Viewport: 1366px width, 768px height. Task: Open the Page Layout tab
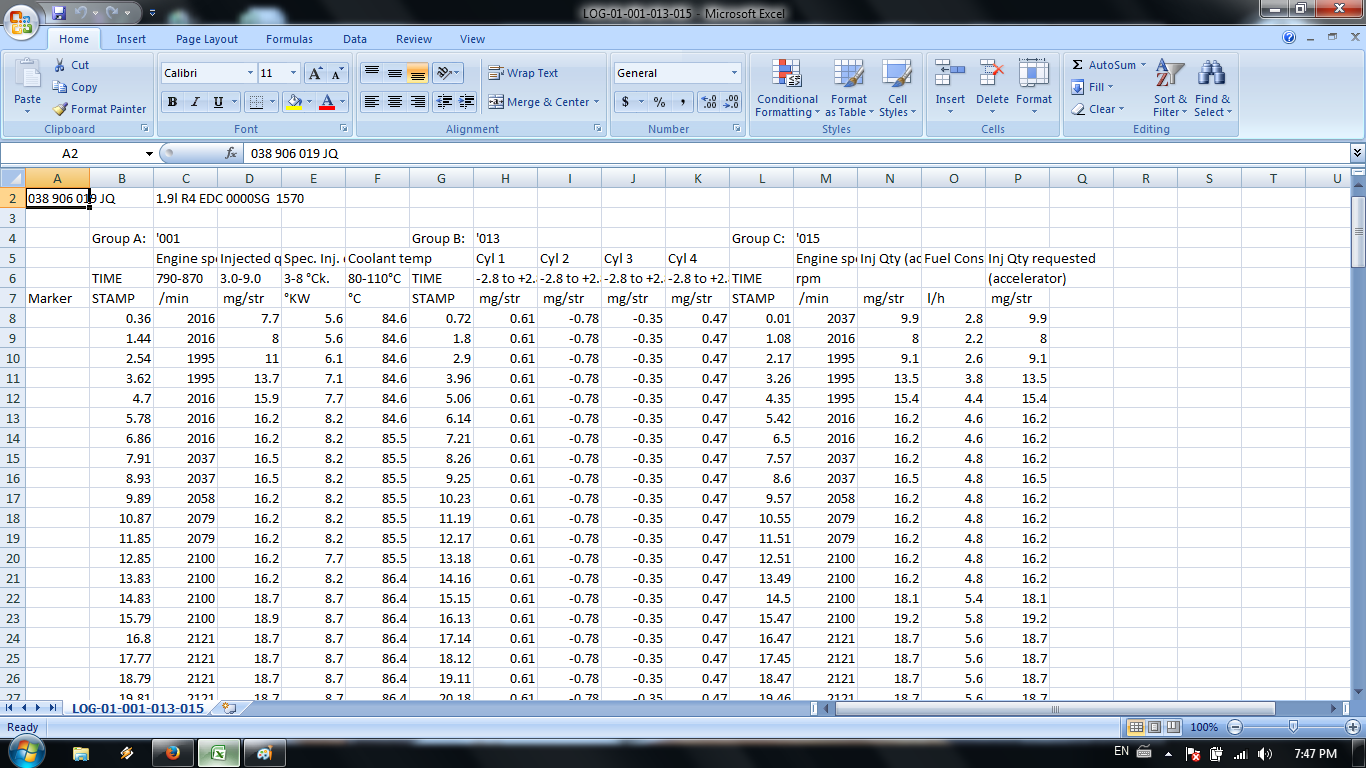click(x=207, y=39)
